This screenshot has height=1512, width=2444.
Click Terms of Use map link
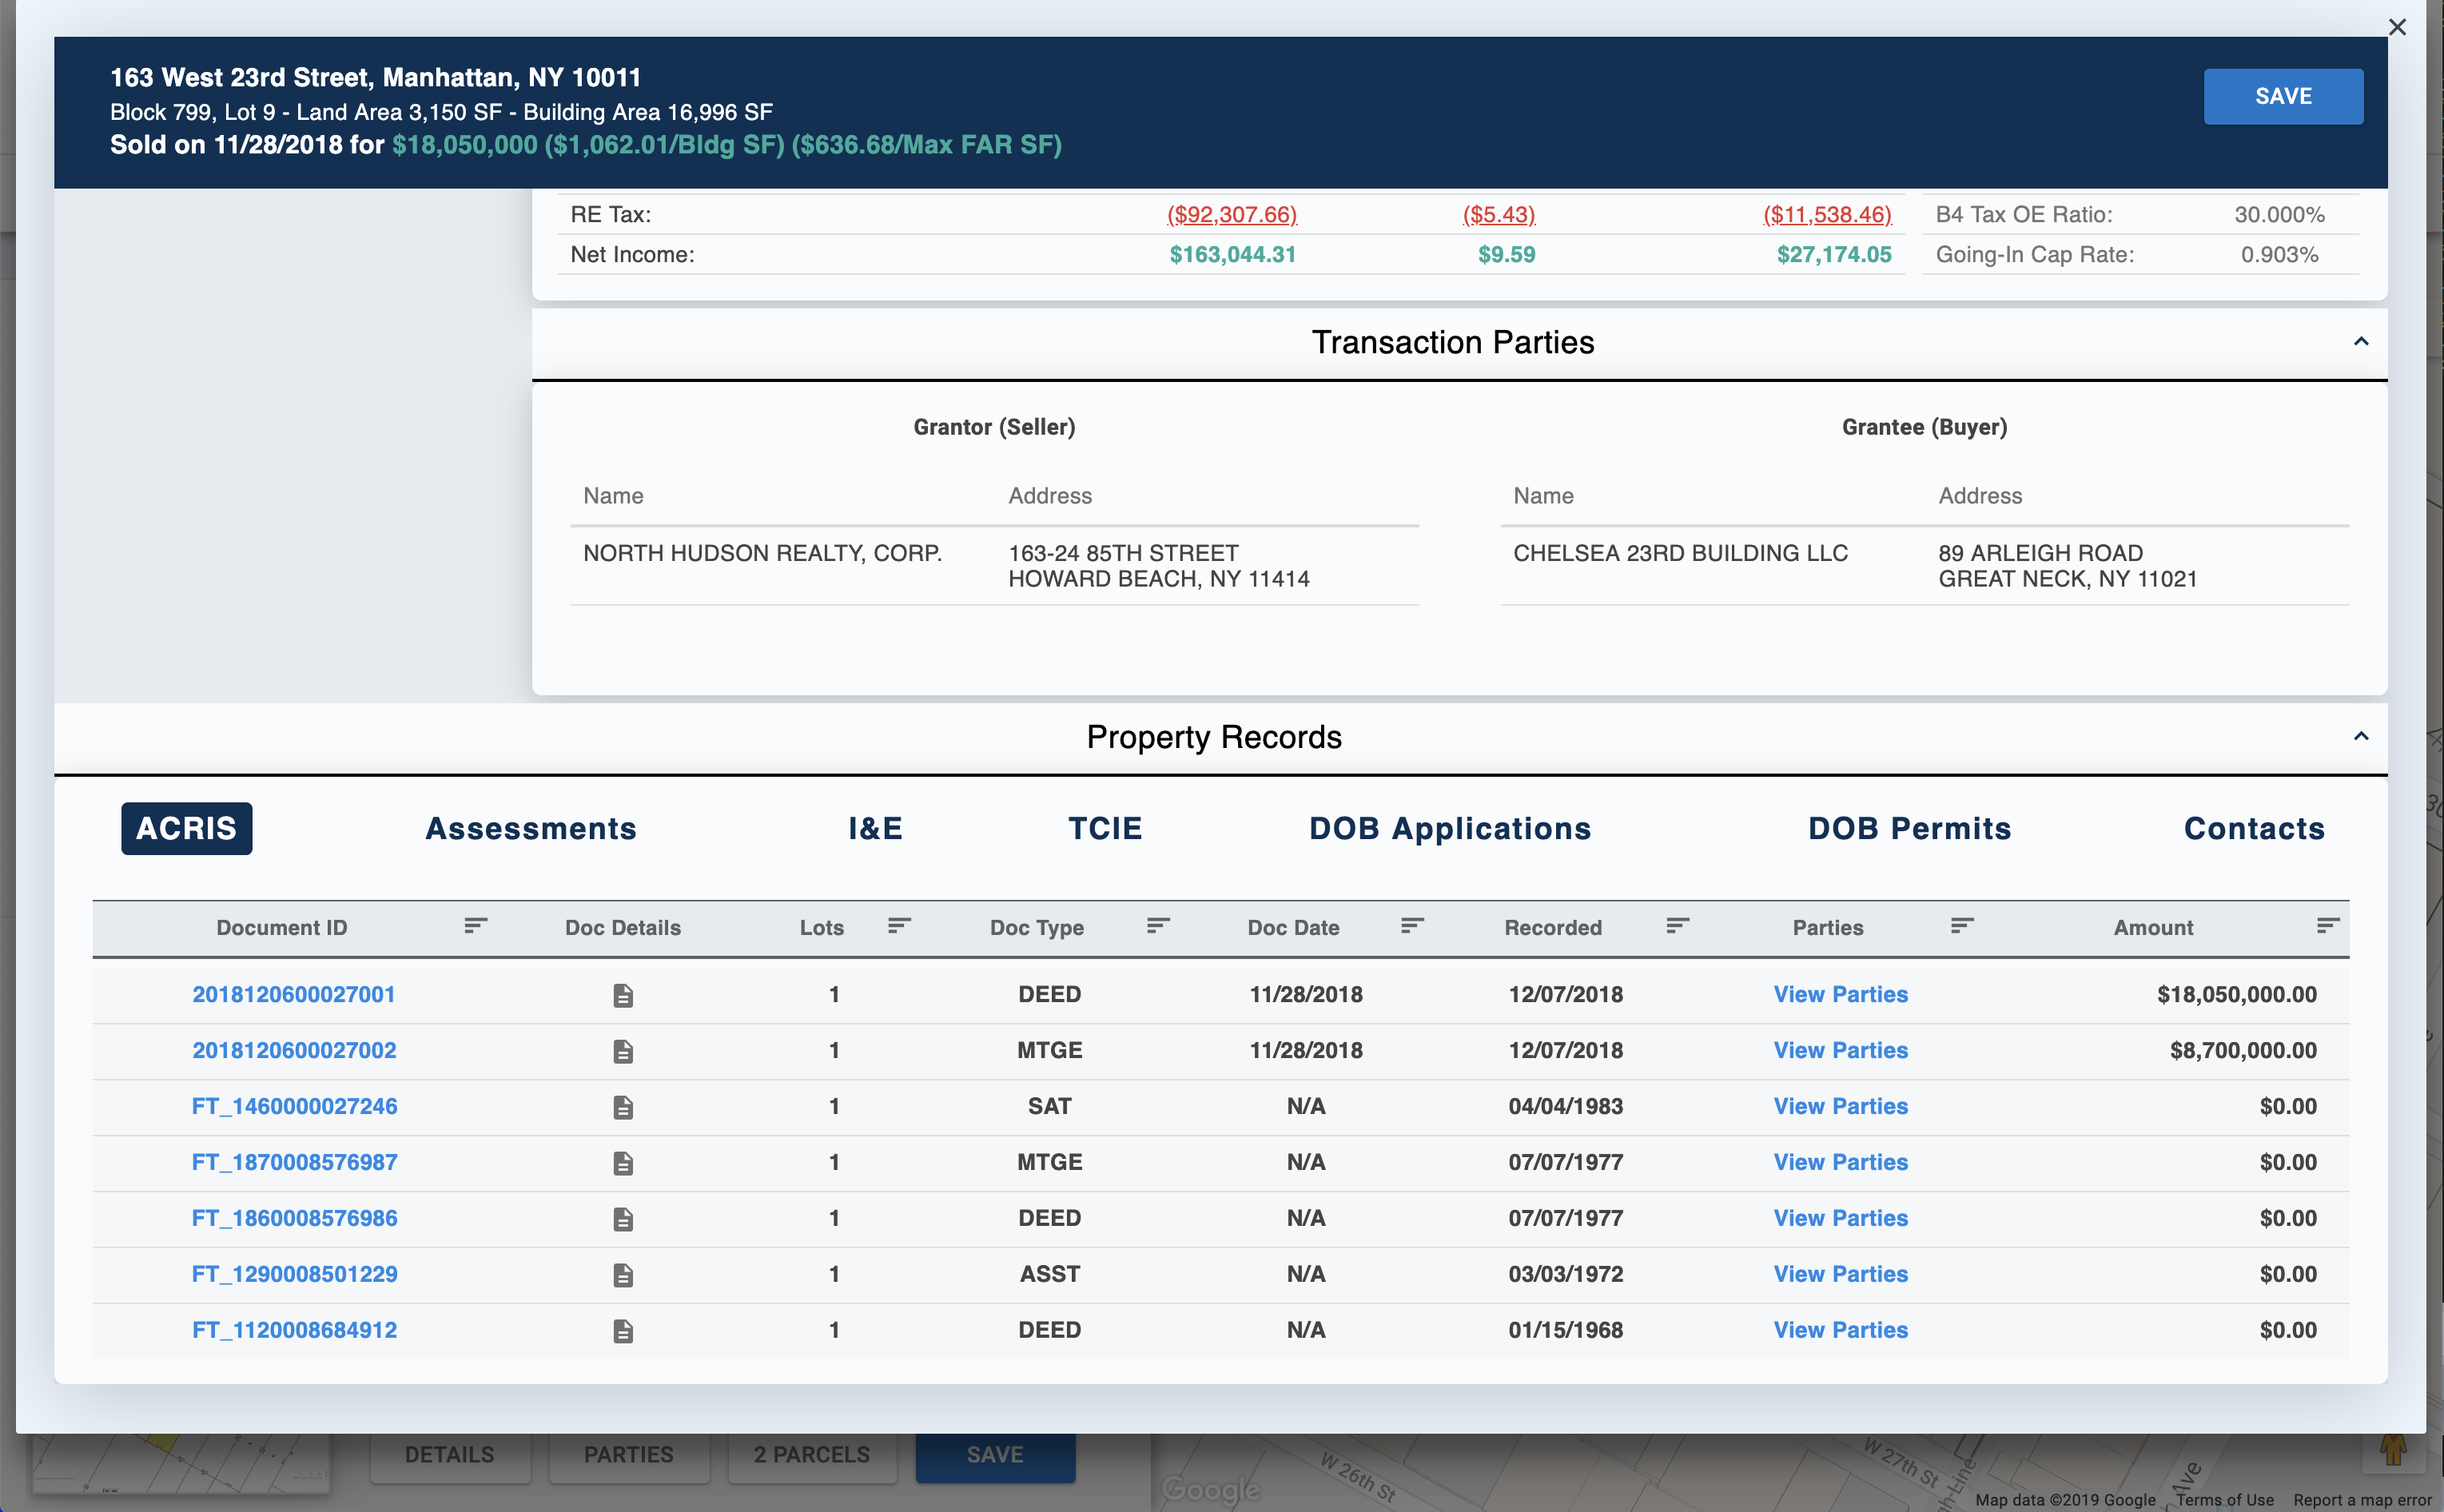(2224, 1500)
